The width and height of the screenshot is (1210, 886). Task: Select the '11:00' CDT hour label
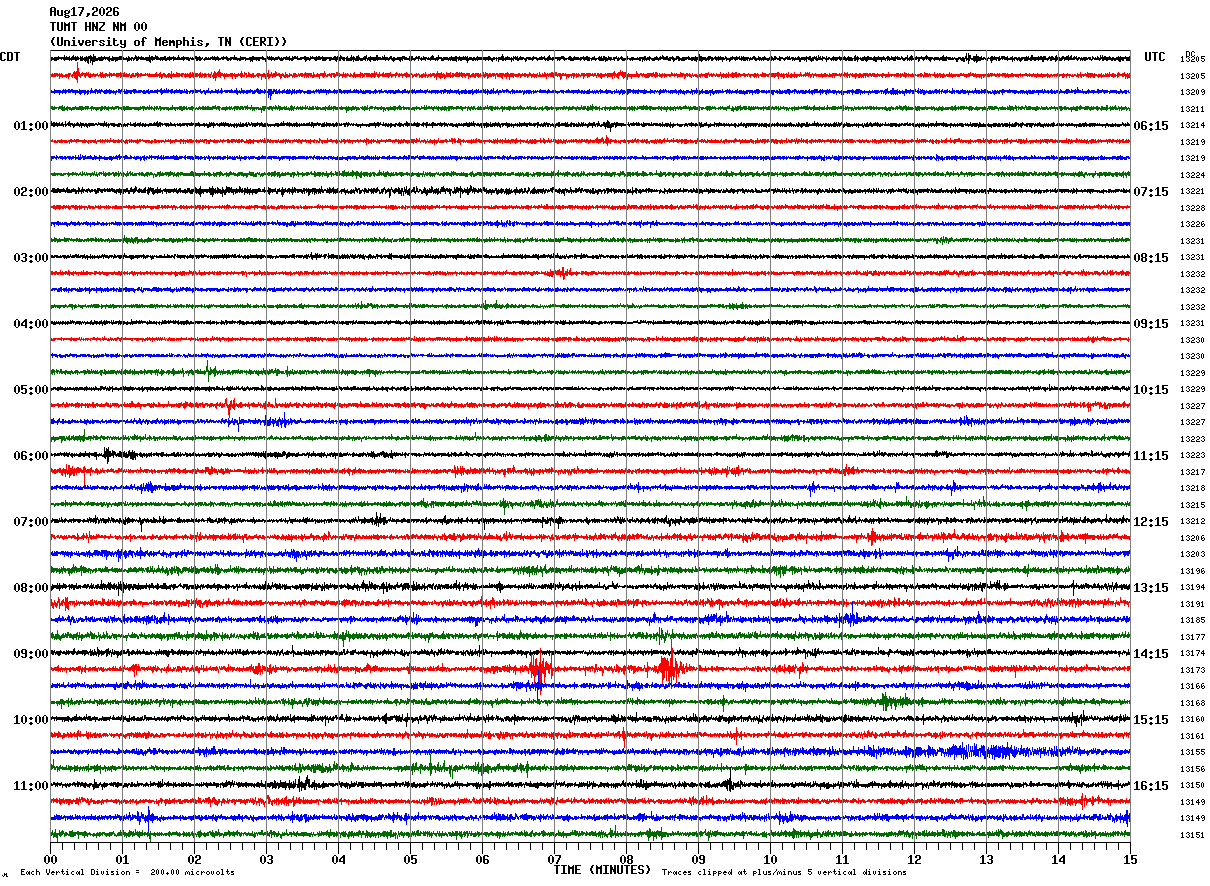tap(31, 786)
